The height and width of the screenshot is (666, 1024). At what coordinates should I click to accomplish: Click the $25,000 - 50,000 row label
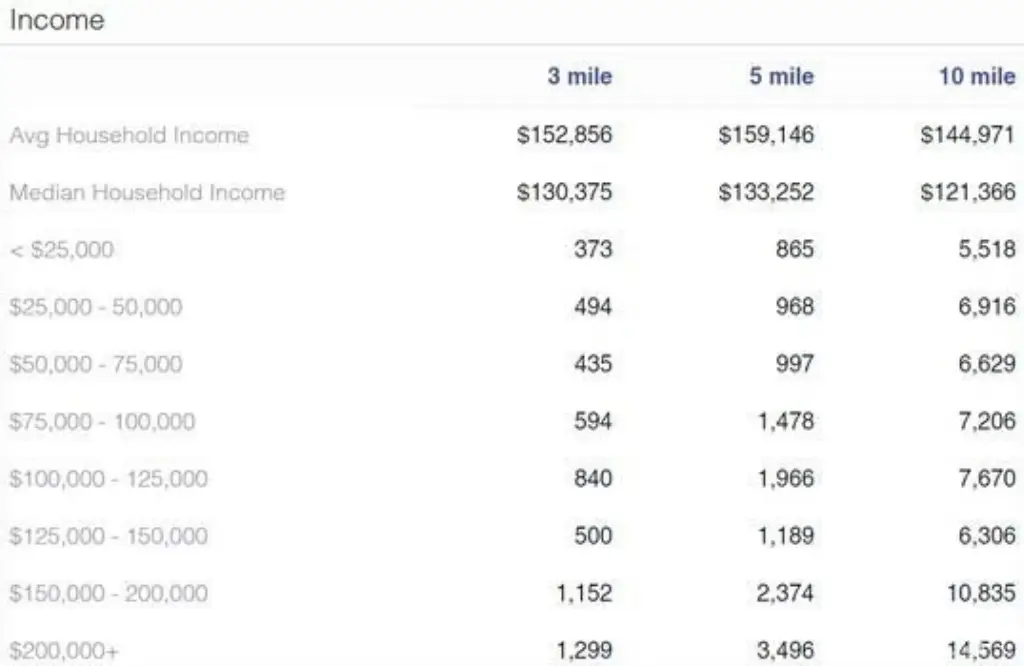(96, 307)
